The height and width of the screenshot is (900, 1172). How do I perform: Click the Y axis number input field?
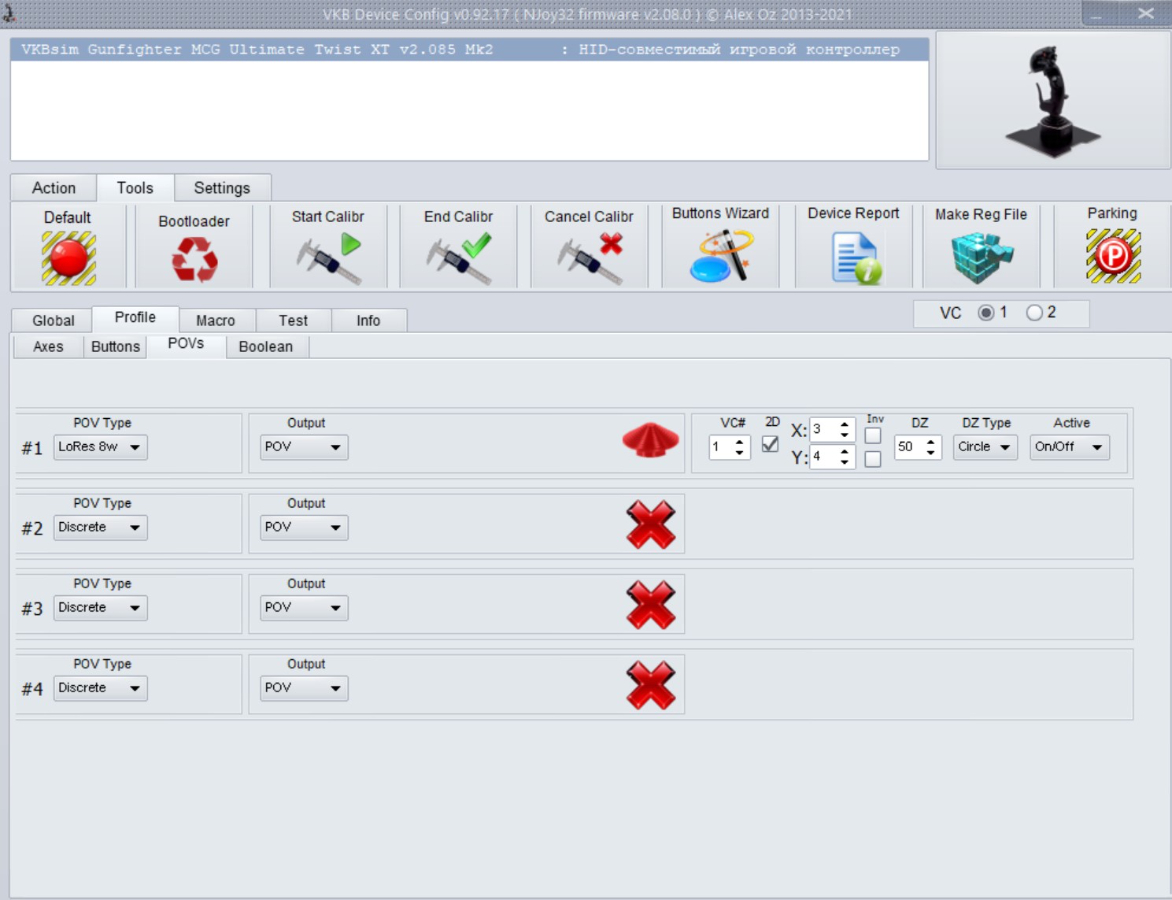pyautogui.click(x=824, y=457)
